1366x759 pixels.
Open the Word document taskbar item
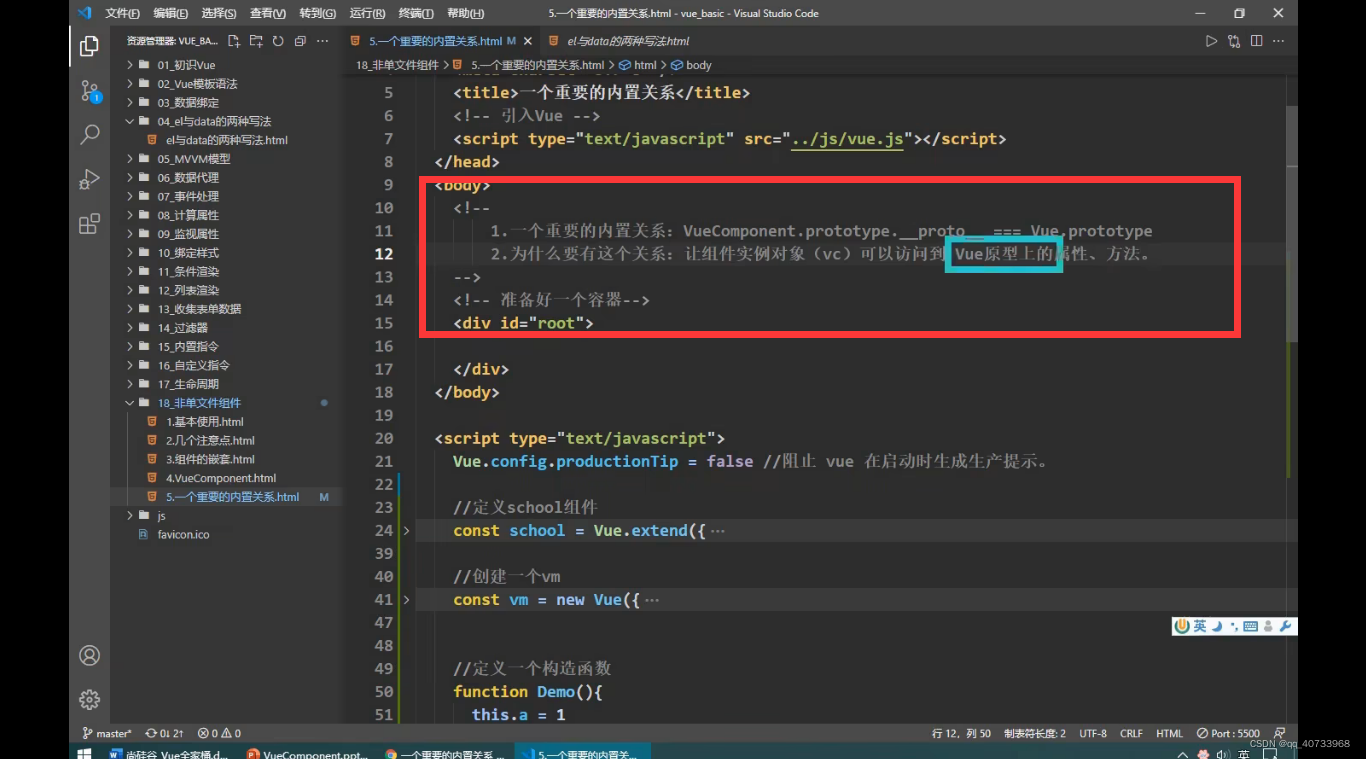tap(169, 754)
